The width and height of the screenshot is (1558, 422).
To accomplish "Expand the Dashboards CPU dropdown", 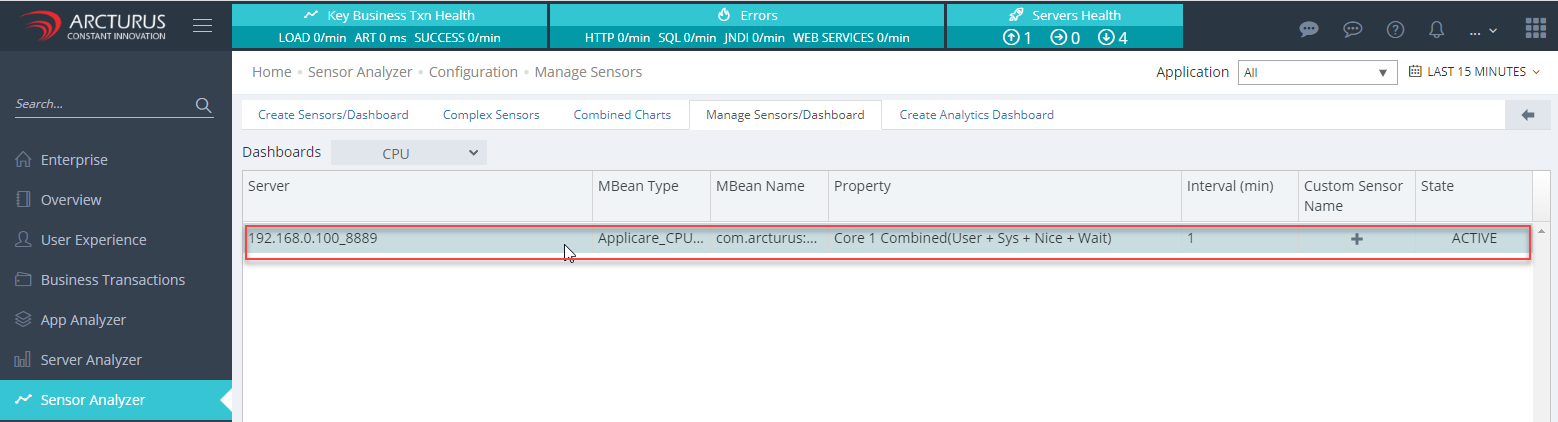I will click(408, 153).
